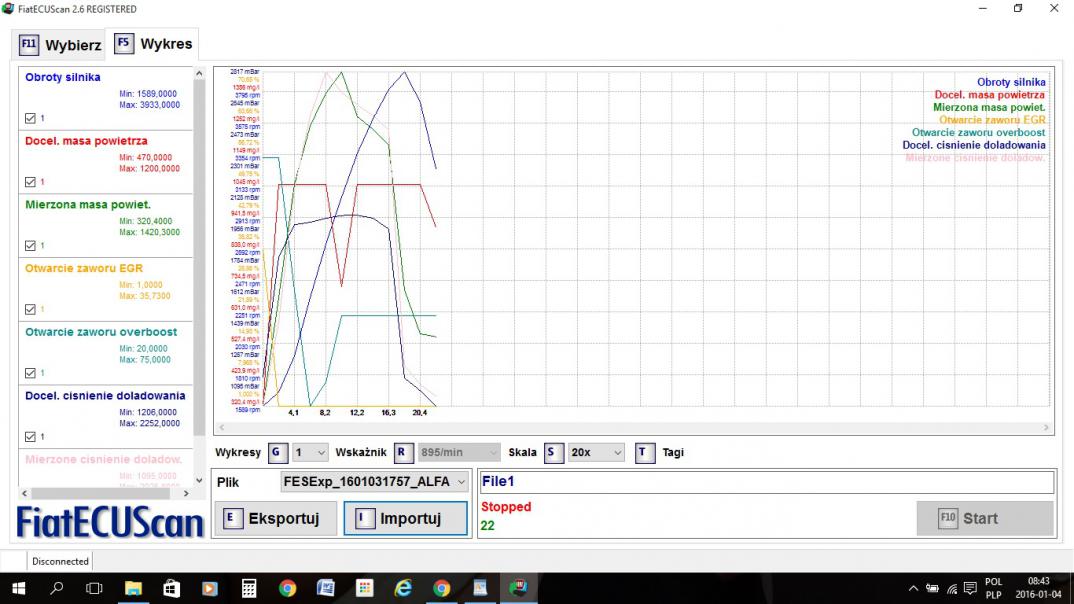Switch to FiatECUScan taskbar icon

pyautogui.click(x=519, y=588)
